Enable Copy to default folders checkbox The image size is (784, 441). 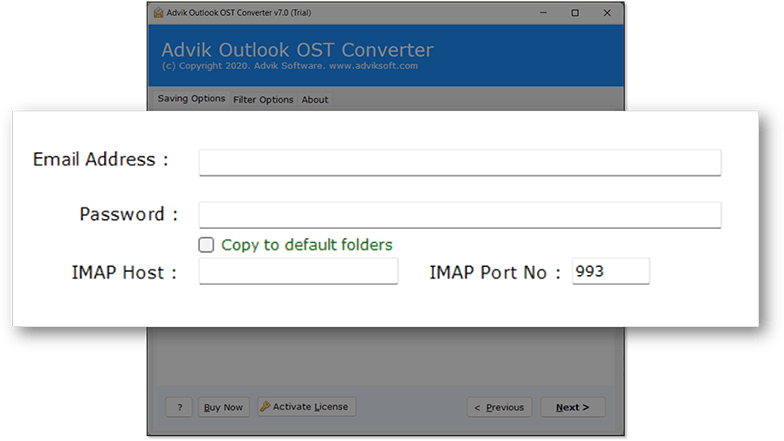click(x=206, y=245)
